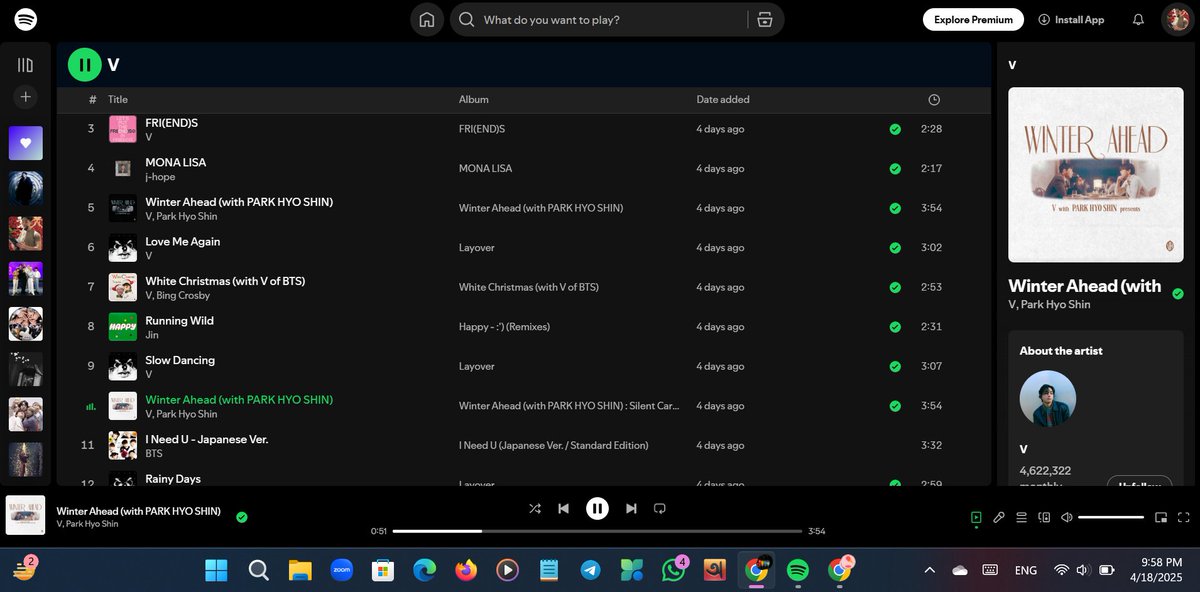This screenshot has width=1200, height=592.
Task: Select I Need U - Japanese Ver. track
Action: click(x=207, y=439)
